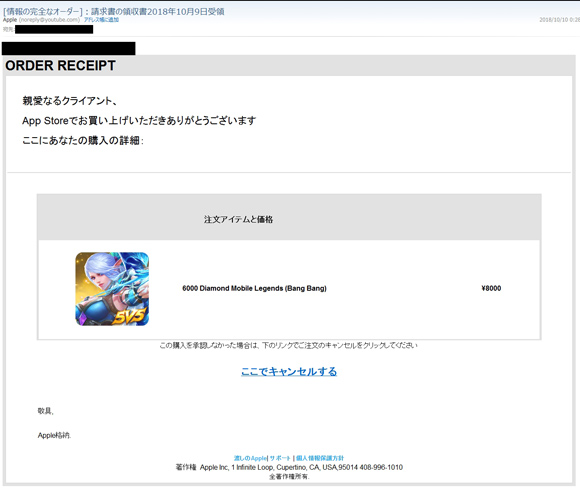
Task: Click the 'ORDER RECEIPT' heading
Action: click(x=60, y=65)
